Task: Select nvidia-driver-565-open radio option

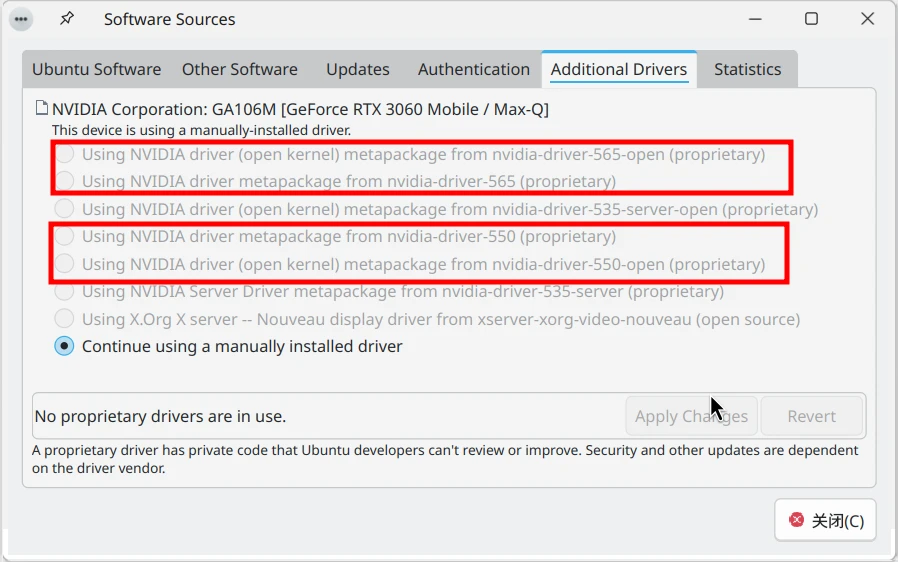Action: coord(65,154)
